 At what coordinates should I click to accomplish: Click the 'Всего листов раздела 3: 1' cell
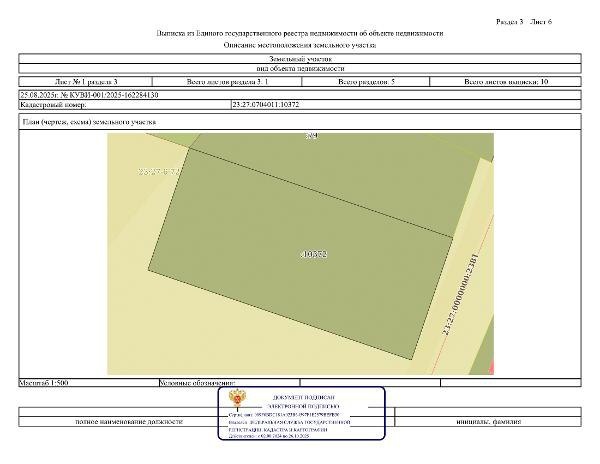point(227,81)
